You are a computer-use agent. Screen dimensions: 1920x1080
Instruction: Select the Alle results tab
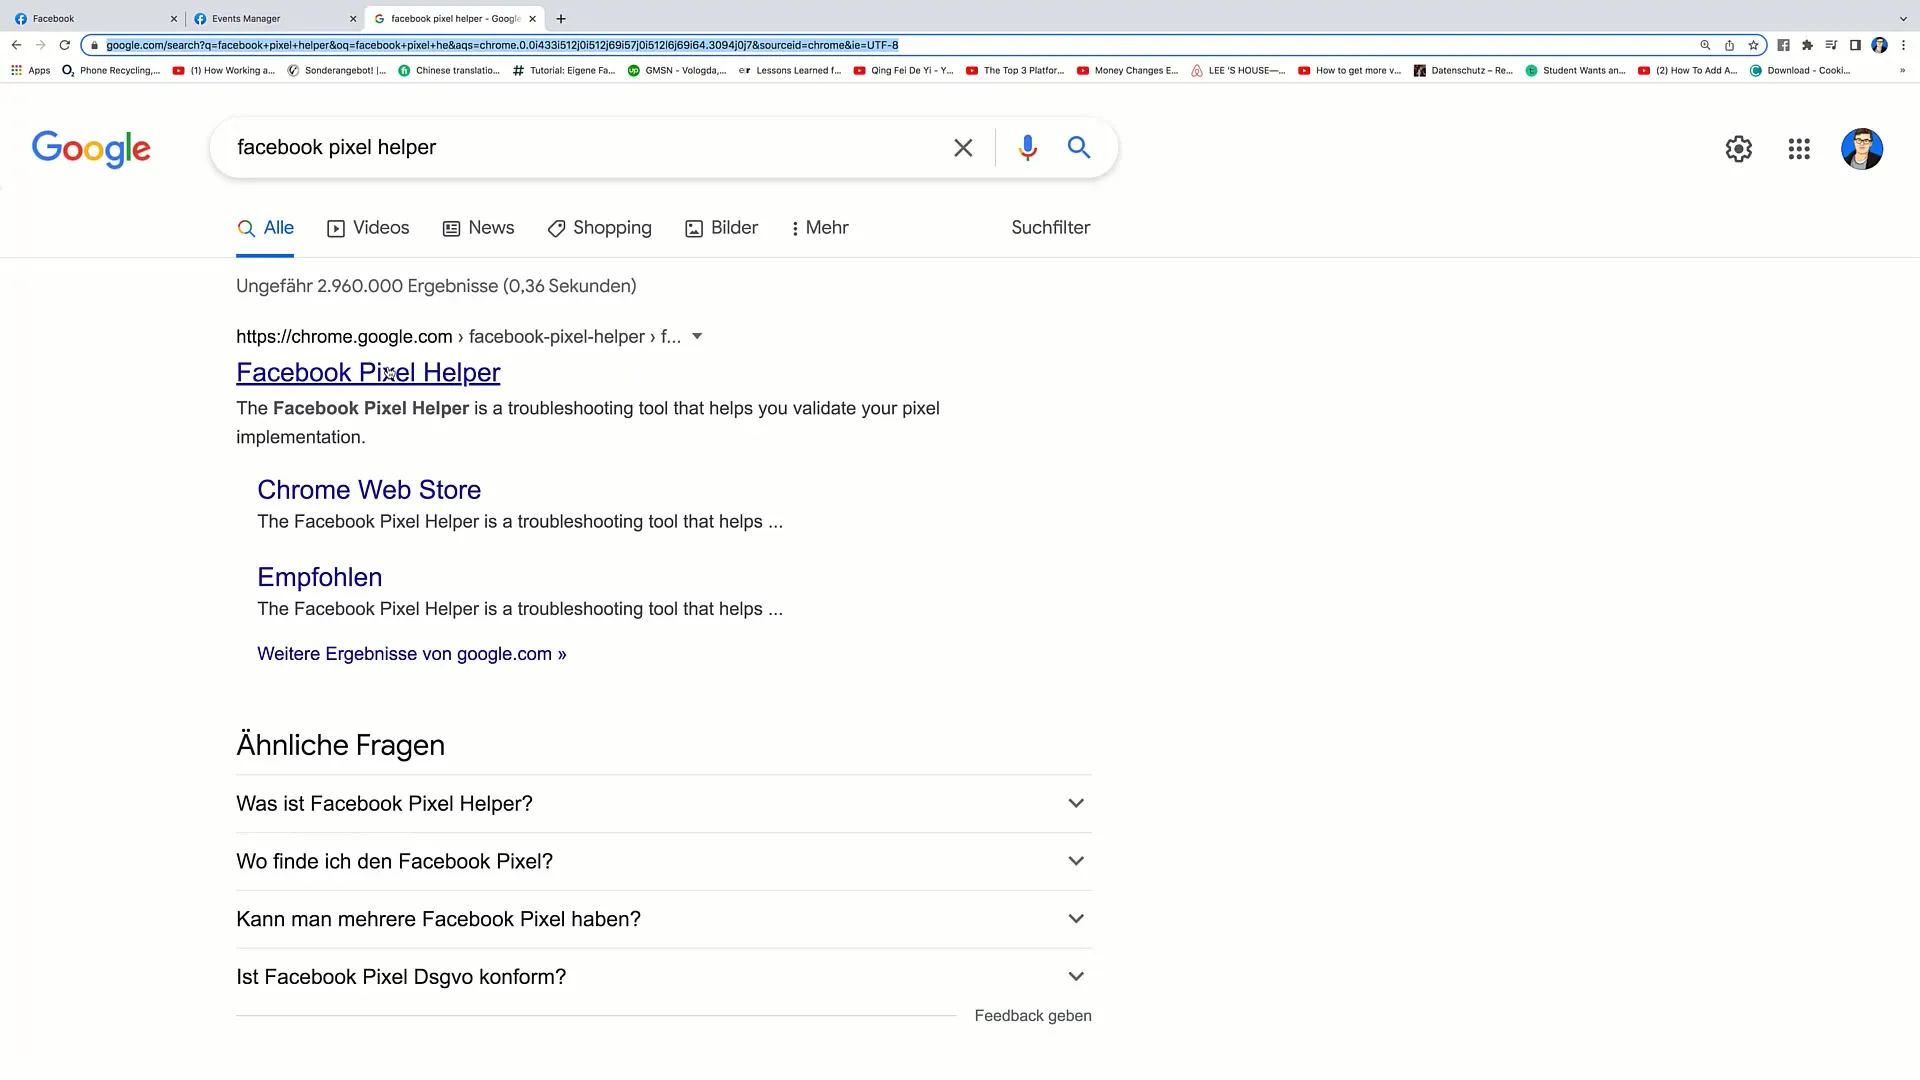tap(265, 228)
